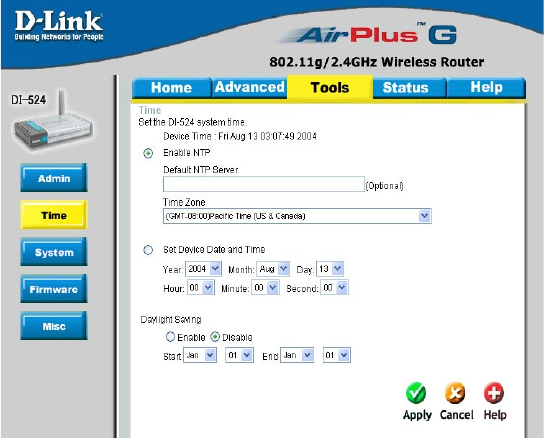Open the Month dropdown showing Aug
Viewport: 544px width, 438px height.
click(273, 269)
